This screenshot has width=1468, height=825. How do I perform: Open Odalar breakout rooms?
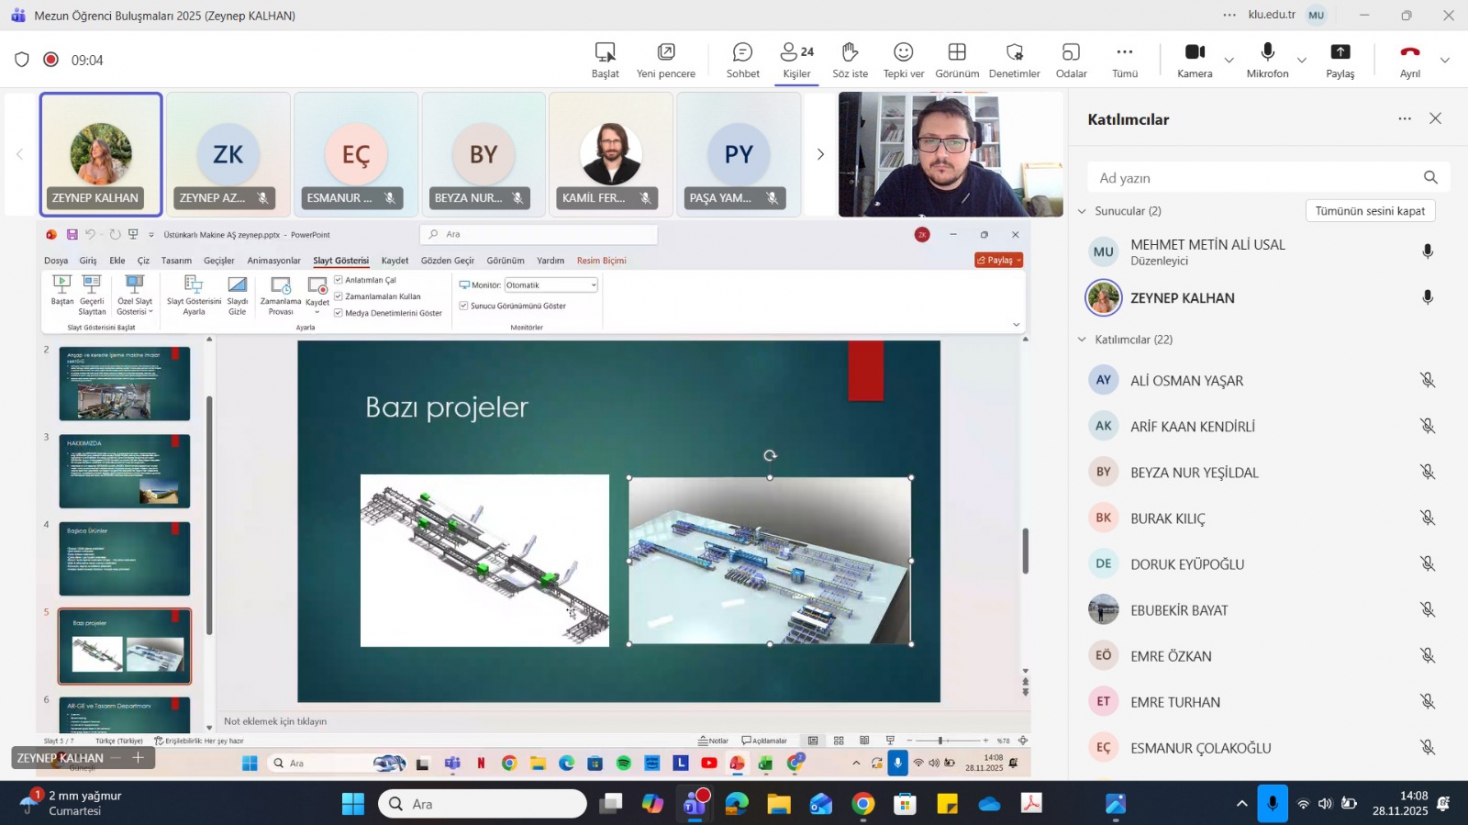1070,59
